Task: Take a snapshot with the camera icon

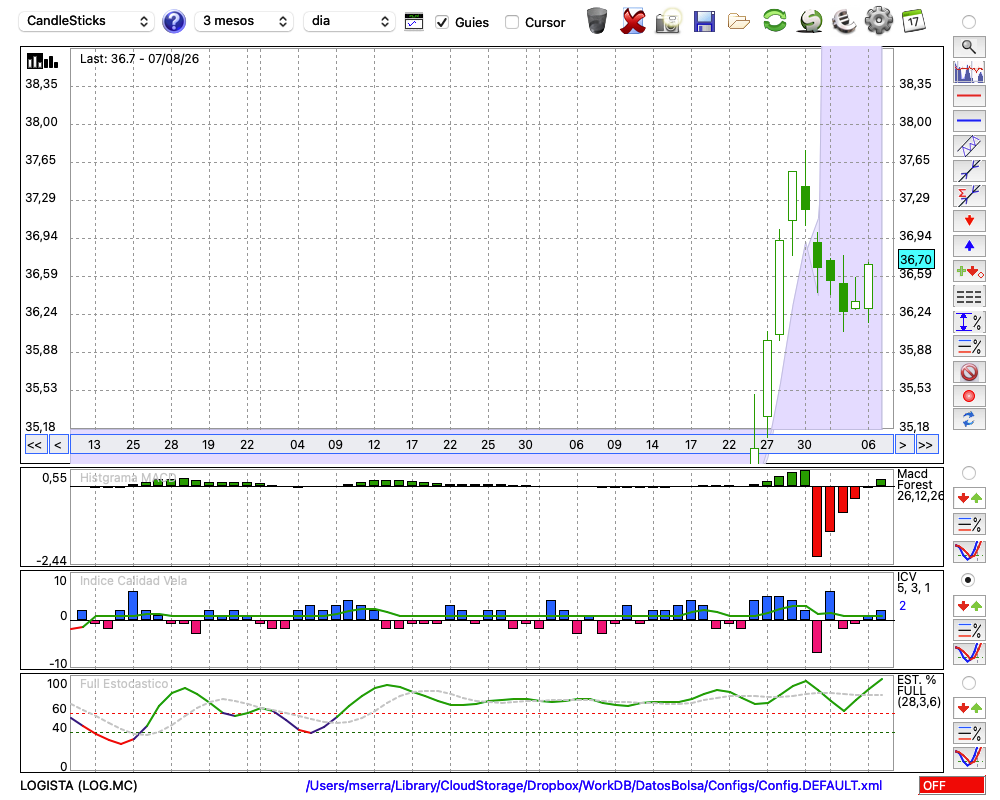Action: tap(668, 21)
